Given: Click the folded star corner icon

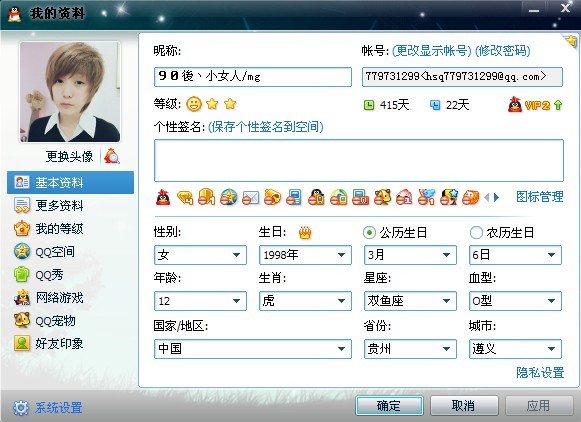Looking at the screenshot, I should pyautogui.click(x=571, y=40).
